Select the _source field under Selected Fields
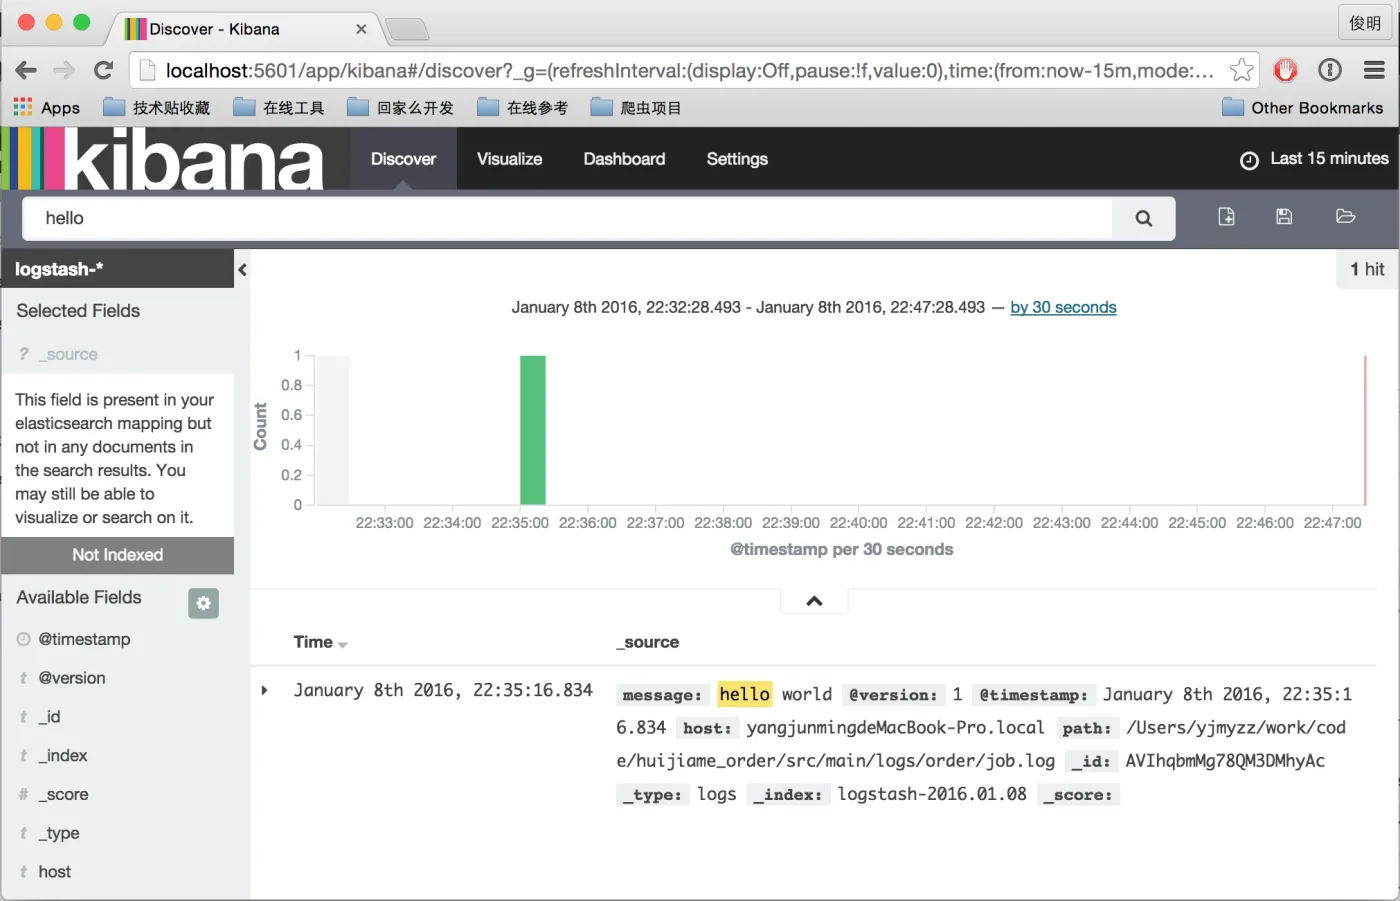The width and height of the screenshot is (1400, 901). [x=68, y=354]
